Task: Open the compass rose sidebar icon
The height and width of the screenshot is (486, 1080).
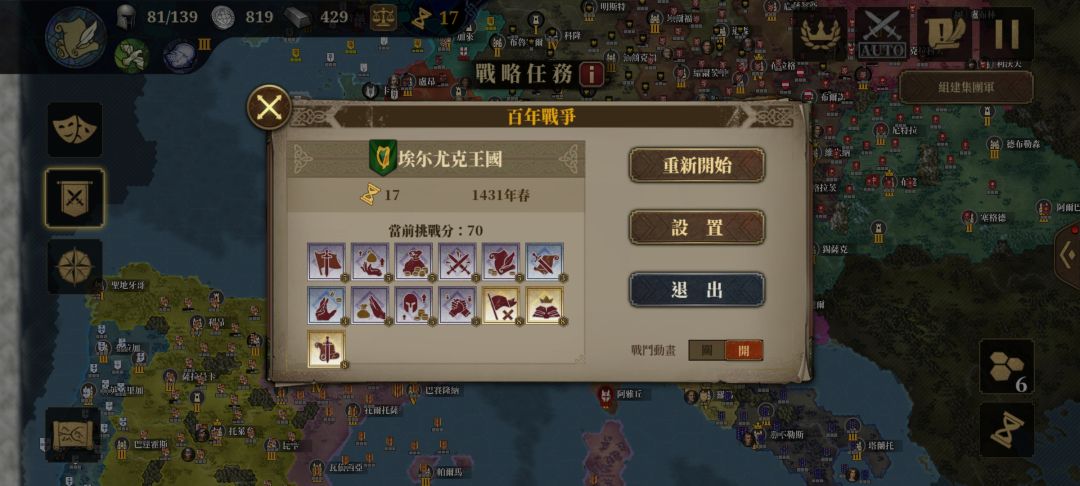Action: click(x=75, y=266)
